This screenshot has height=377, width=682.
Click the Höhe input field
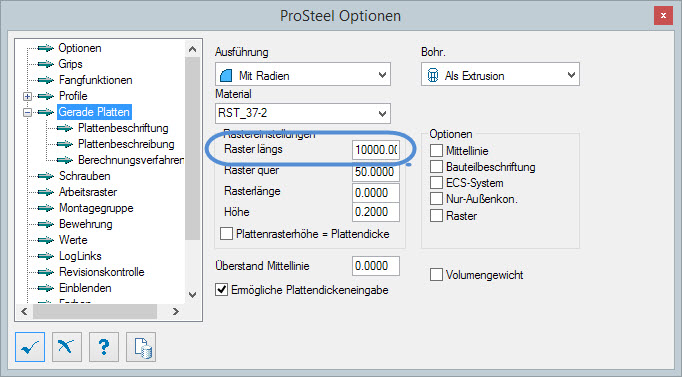click(376, 212)
